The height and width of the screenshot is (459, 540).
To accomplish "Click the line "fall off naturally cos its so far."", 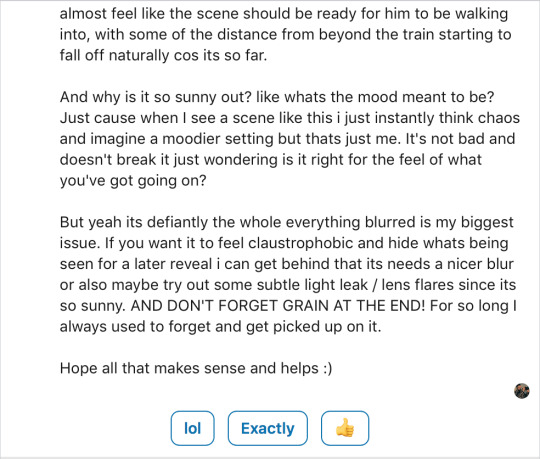I will click(x=163, y=55).
